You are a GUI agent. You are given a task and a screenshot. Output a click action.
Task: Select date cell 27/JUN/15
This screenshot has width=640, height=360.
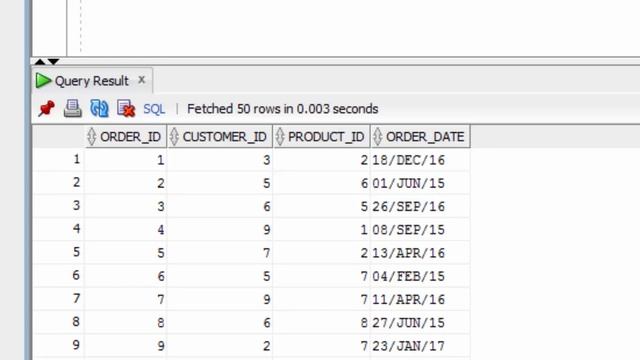click(420, 323)
